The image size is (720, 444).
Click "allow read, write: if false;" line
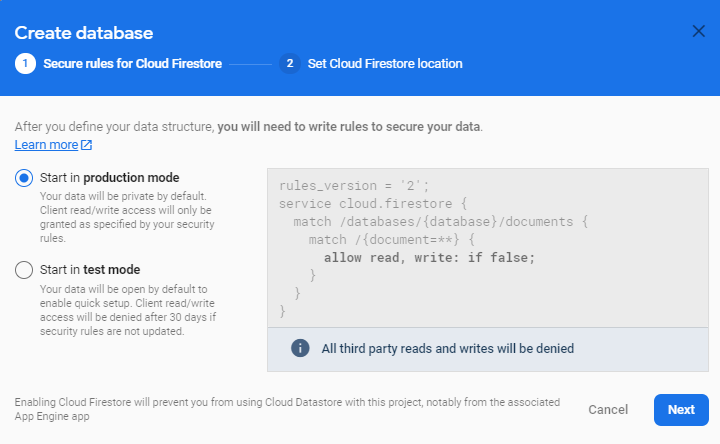tap(429, 258)
